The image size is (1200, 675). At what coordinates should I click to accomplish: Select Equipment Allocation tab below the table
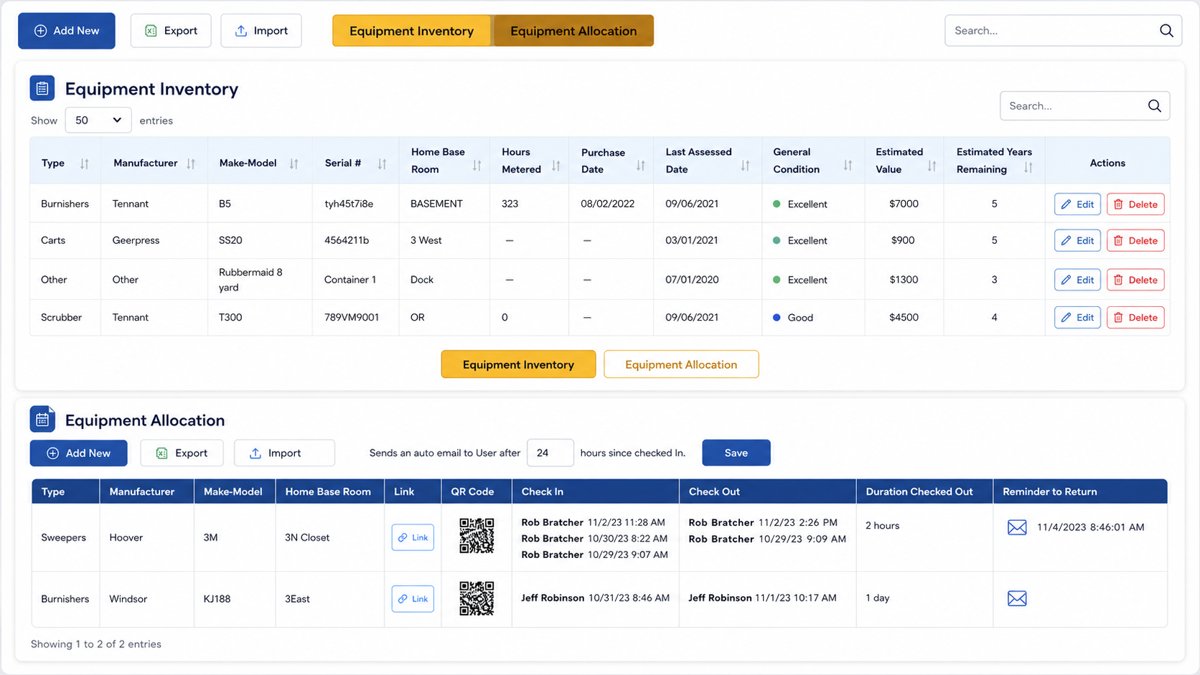coord(681,365)
